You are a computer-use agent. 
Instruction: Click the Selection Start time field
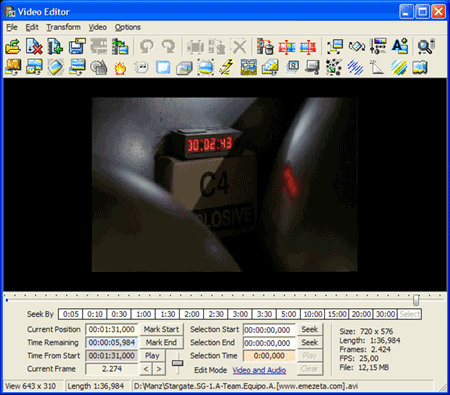tap(269, 330)
